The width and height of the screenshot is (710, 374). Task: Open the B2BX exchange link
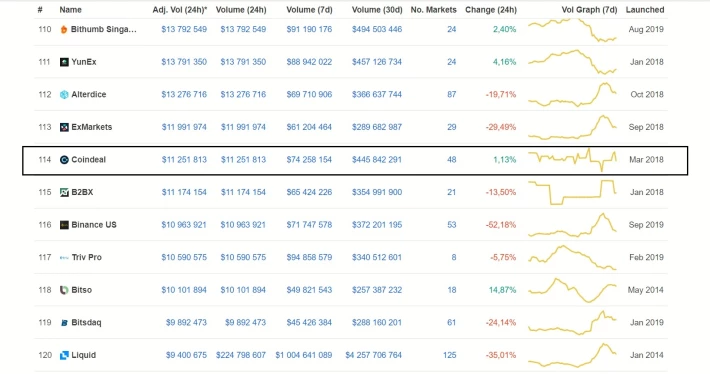pyautogui.click(x=82, y=192)
